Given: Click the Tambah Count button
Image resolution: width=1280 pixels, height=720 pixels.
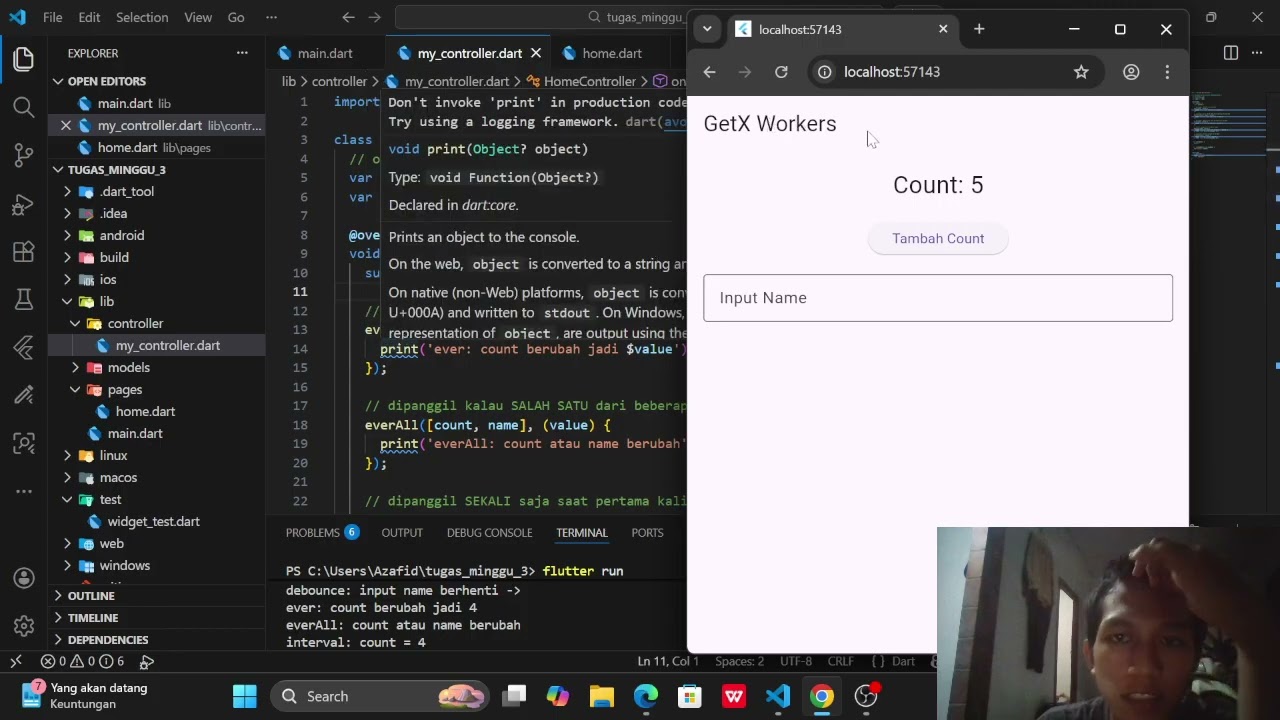Looking at the screenshot, I should pos(938,238).
